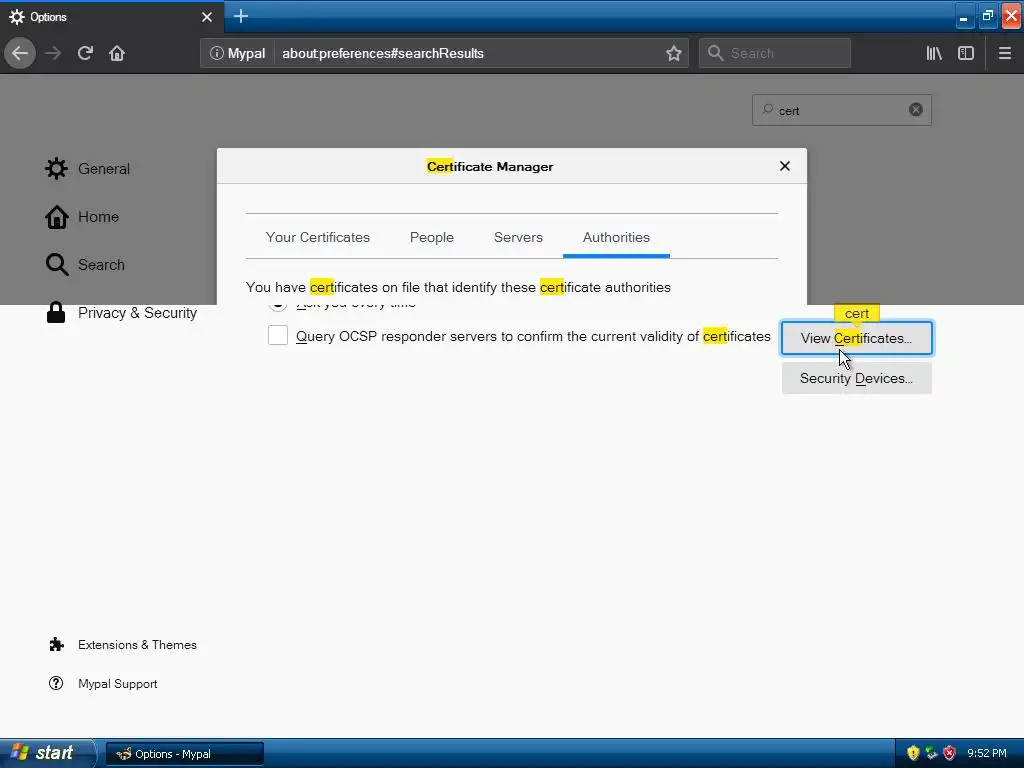Click the View Certificates button
This screenshot has height=768, width=1024.
857,338
